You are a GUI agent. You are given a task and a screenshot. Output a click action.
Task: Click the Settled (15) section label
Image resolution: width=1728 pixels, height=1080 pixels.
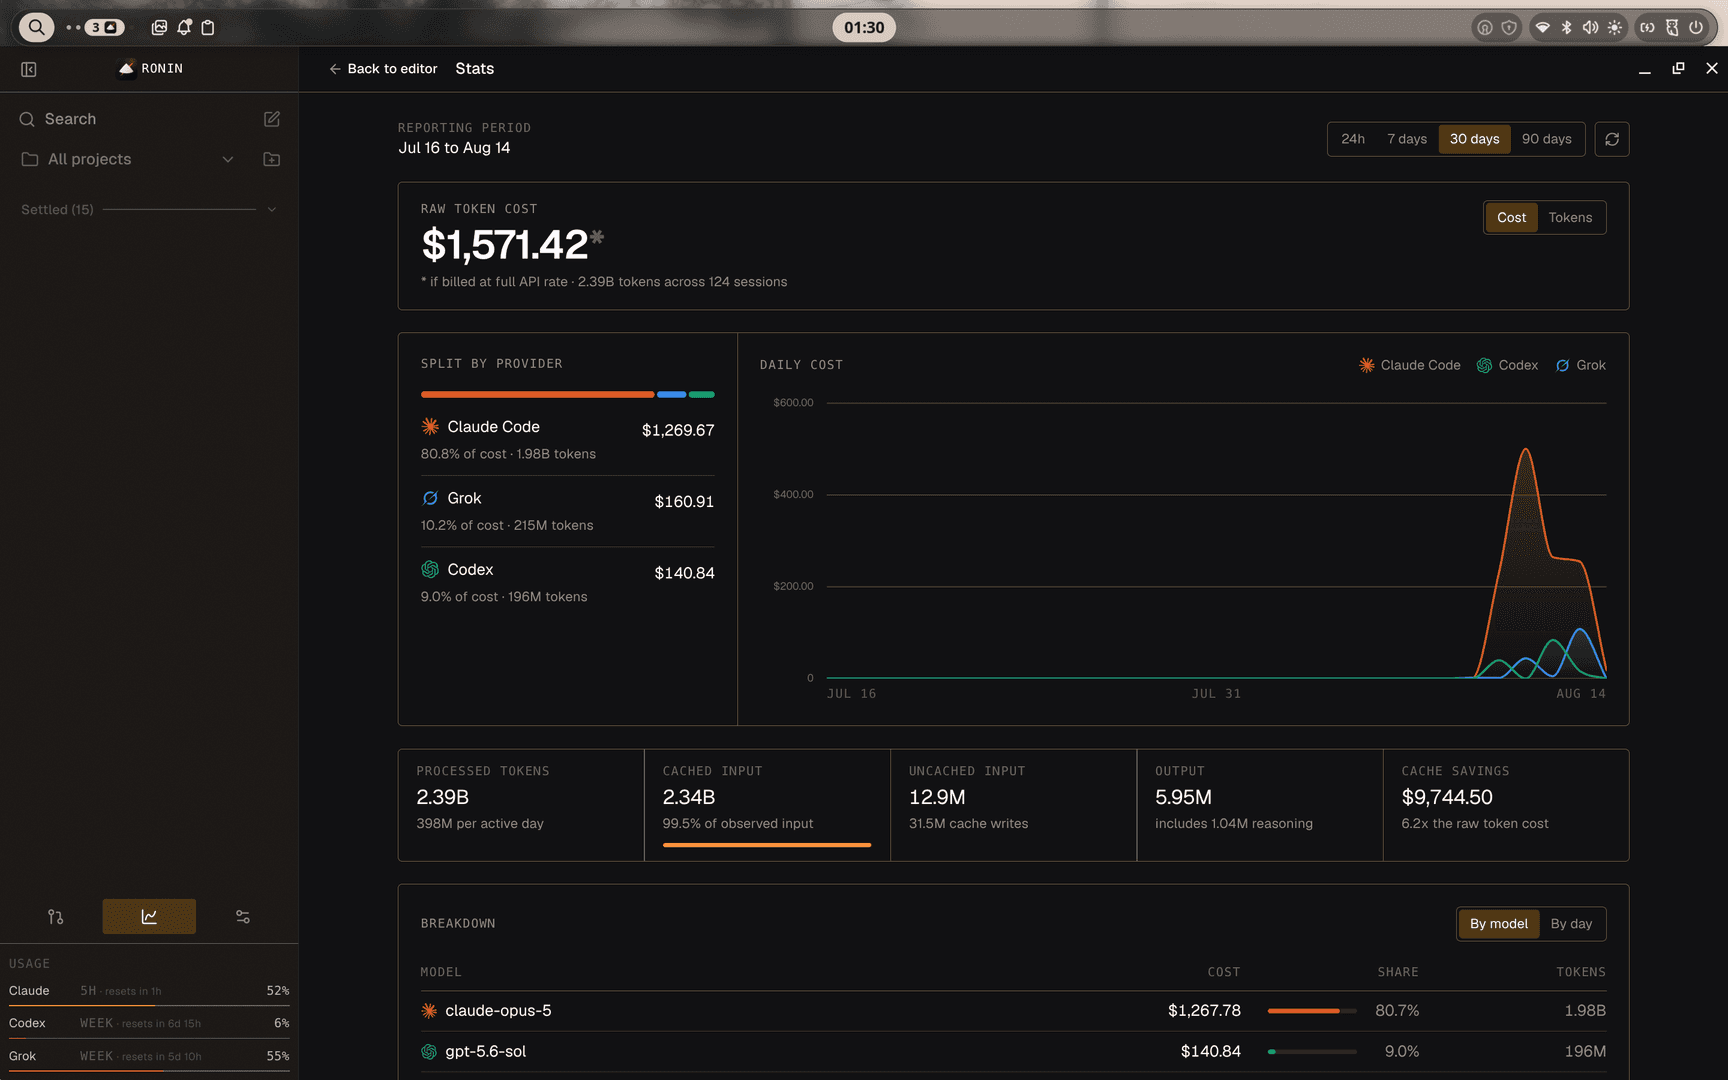(x=57, y=210)
